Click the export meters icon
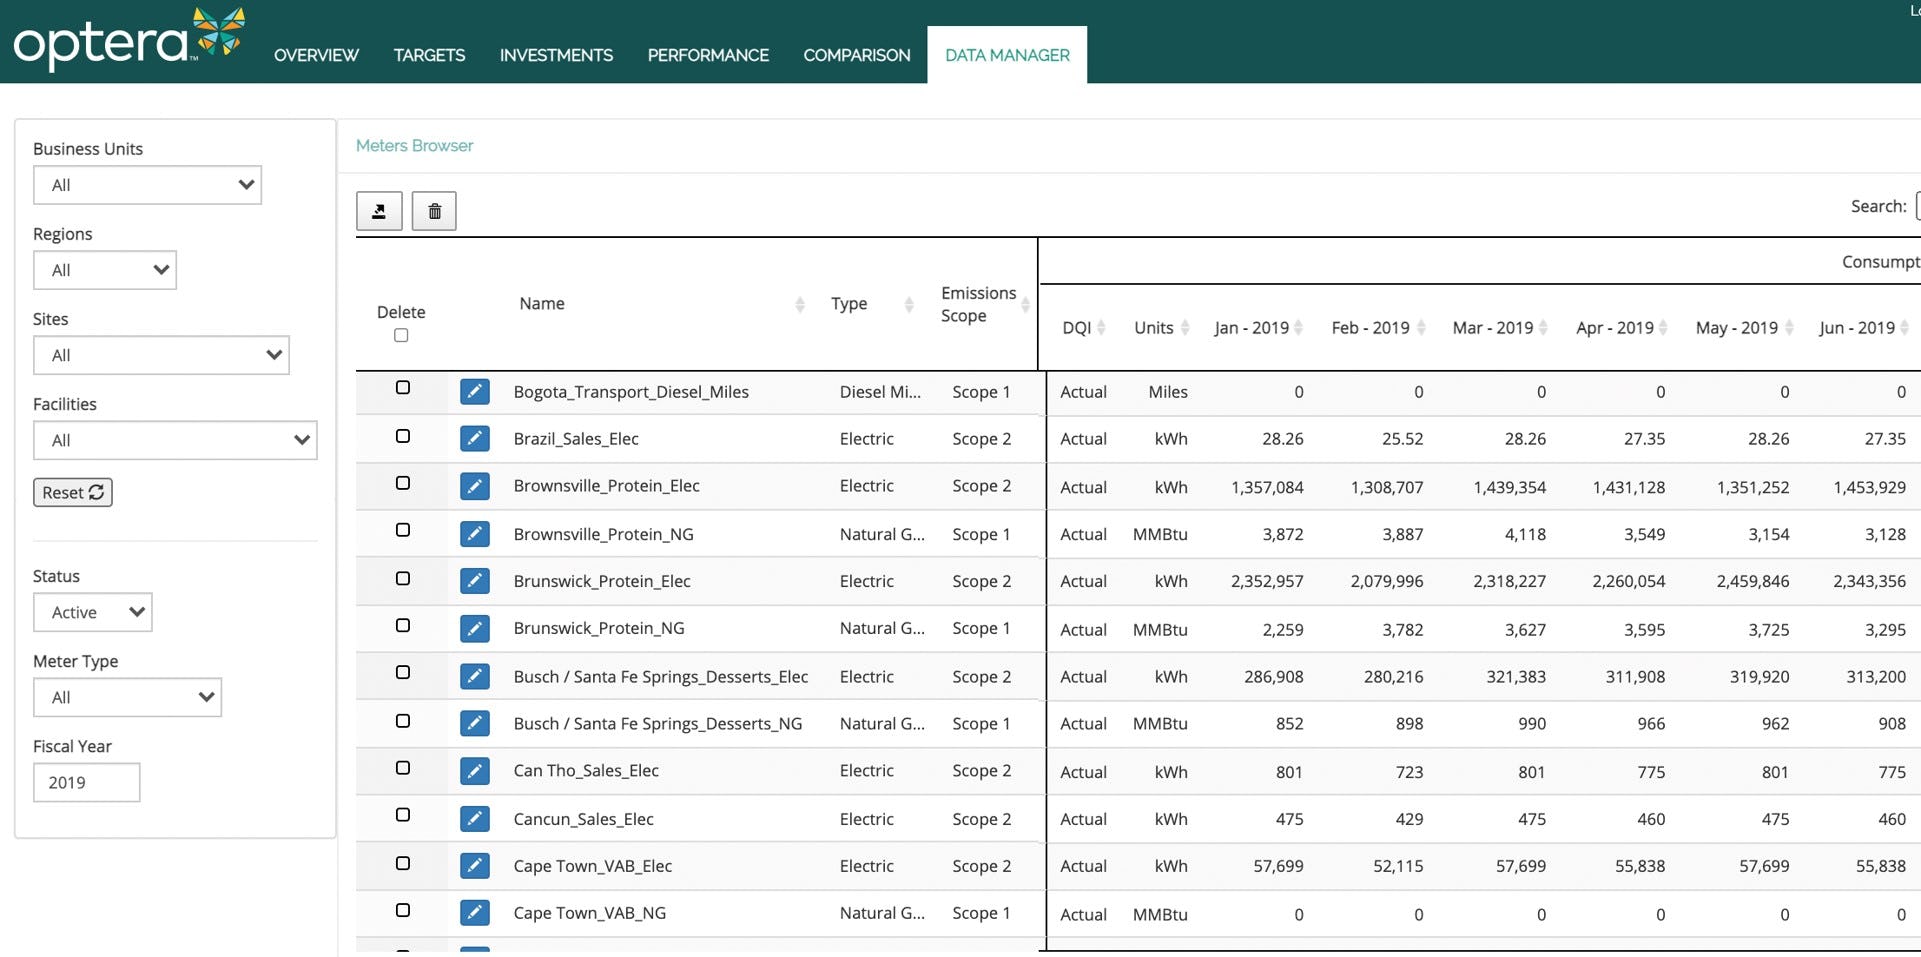Image resolution: width=1921 pixels, height=957 pixels. click(379, 211)
